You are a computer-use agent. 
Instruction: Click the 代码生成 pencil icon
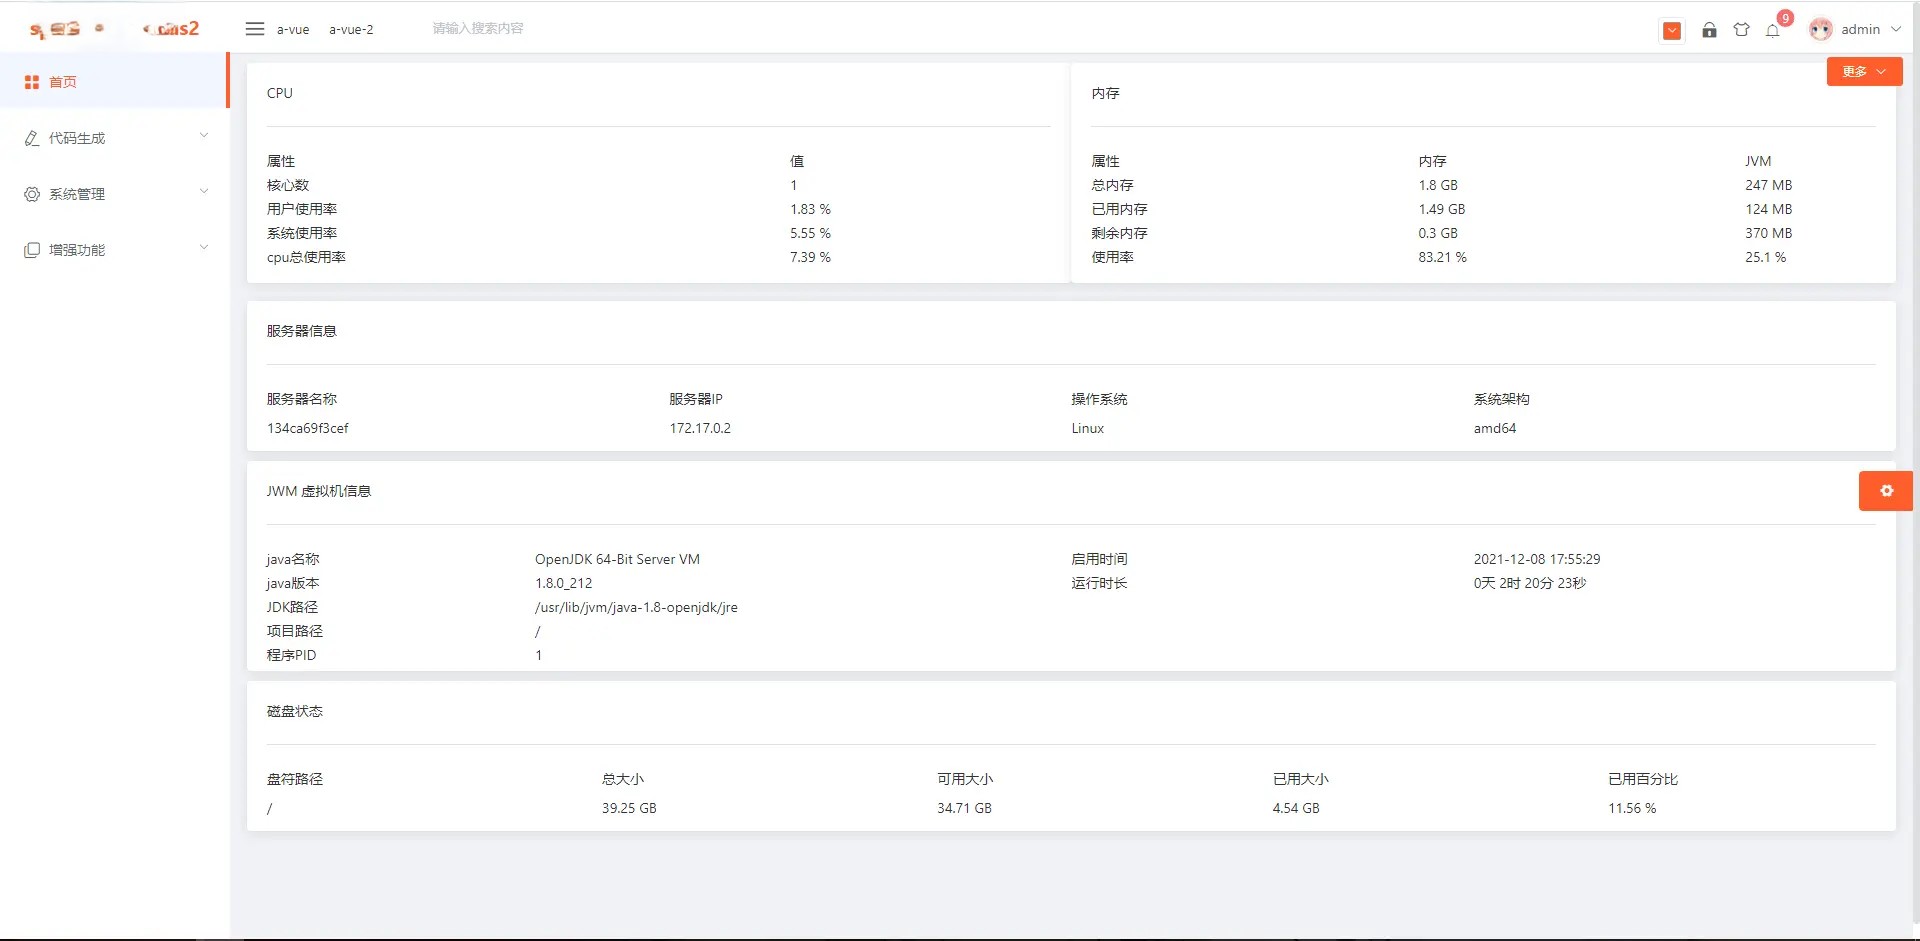[x=32, y=138]
